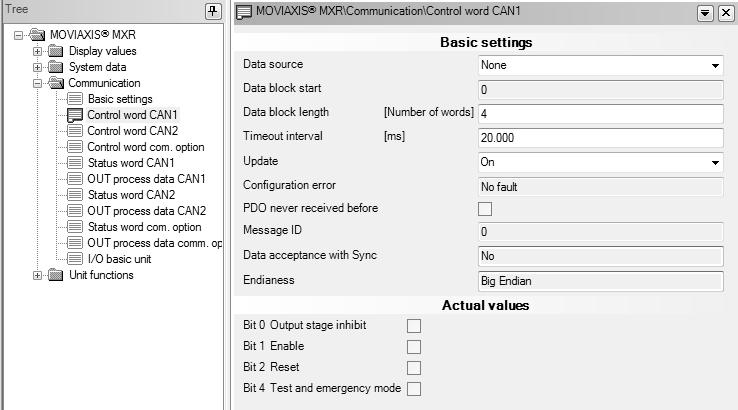Click the Data block start field
The height and width of the screenshot is (410, 738).
click(x=601, y=89)
